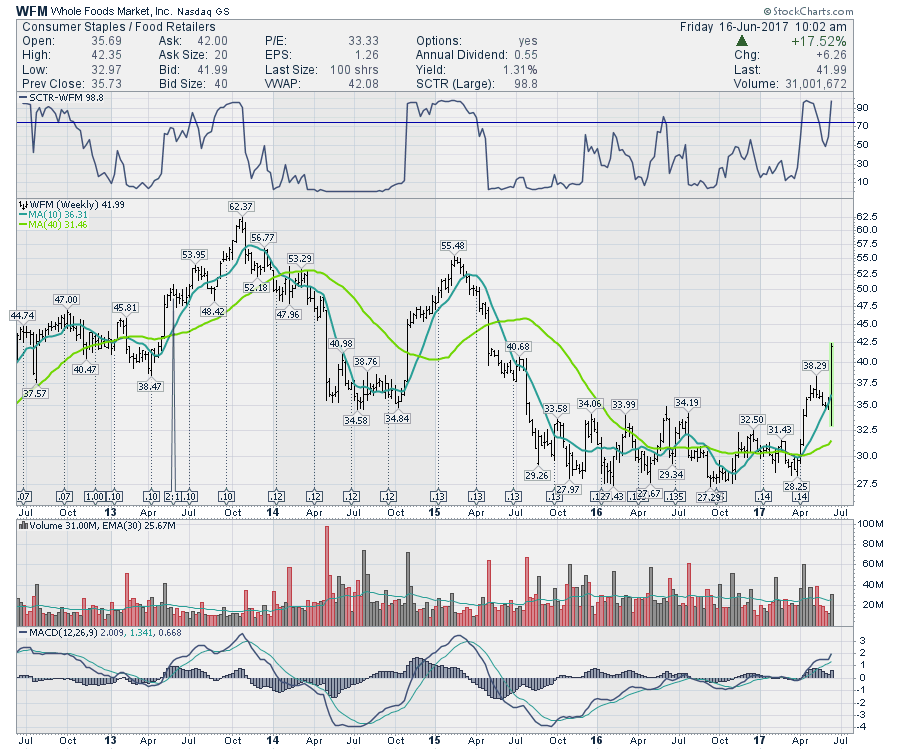900x750 pixels.
Task: Select the green up-arrow change indicator
Action: [x=742, y=41]
